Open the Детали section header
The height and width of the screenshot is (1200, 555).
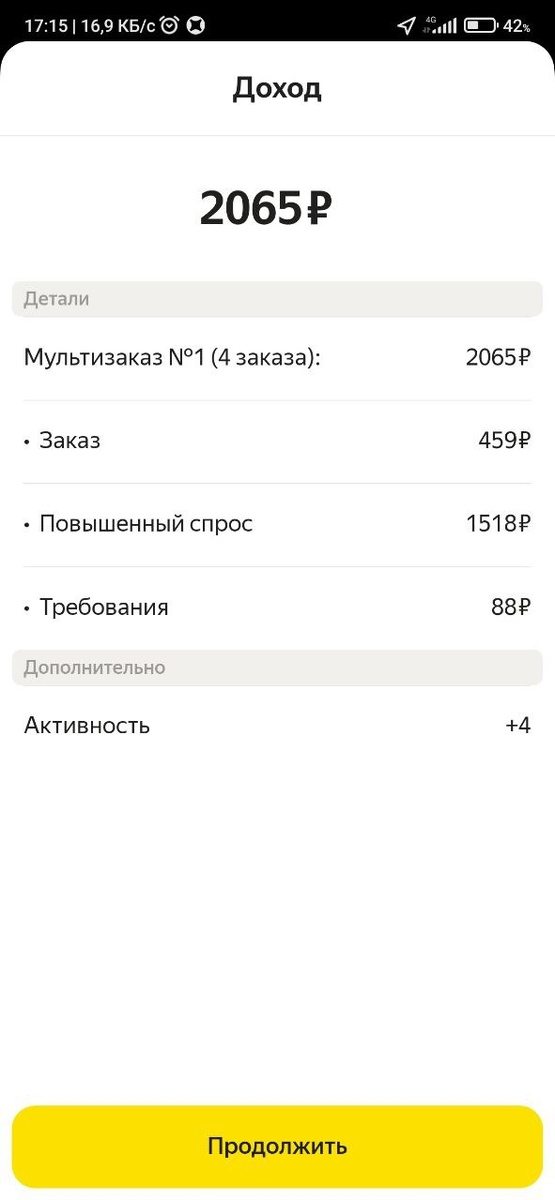click(277, 299)
